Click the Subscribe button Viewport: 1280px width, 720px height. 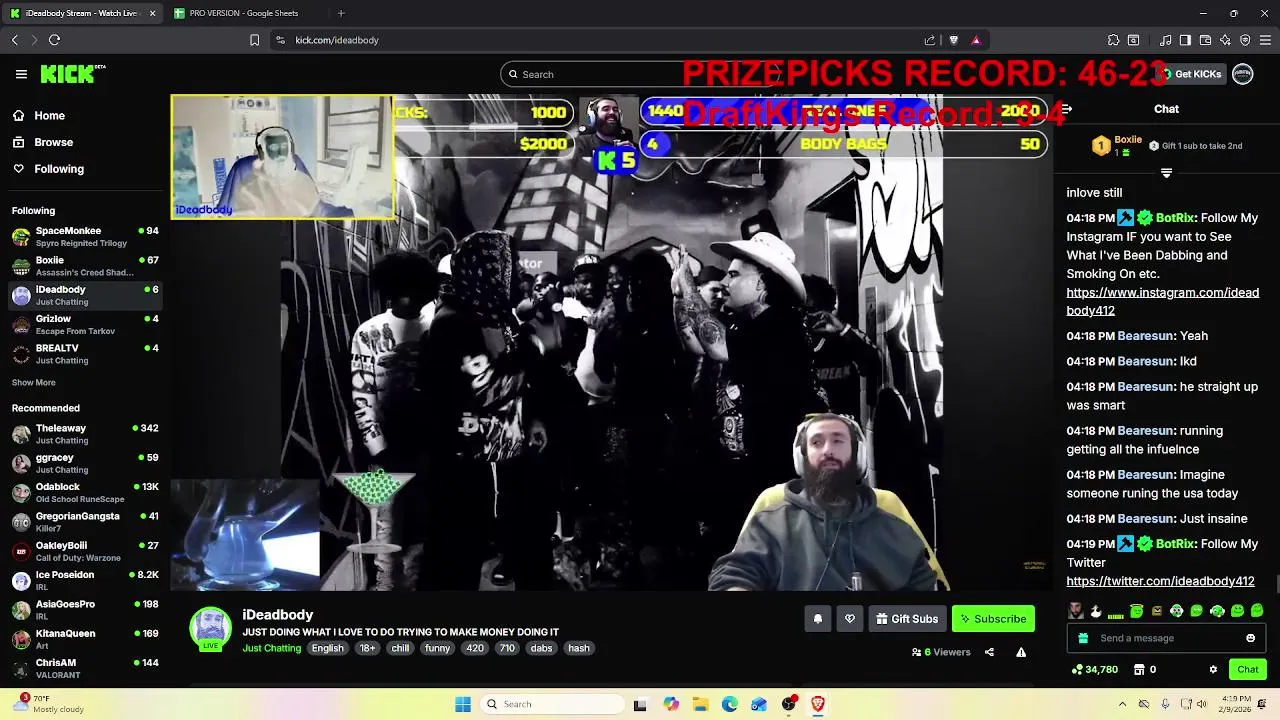click(x=993, y=619)
